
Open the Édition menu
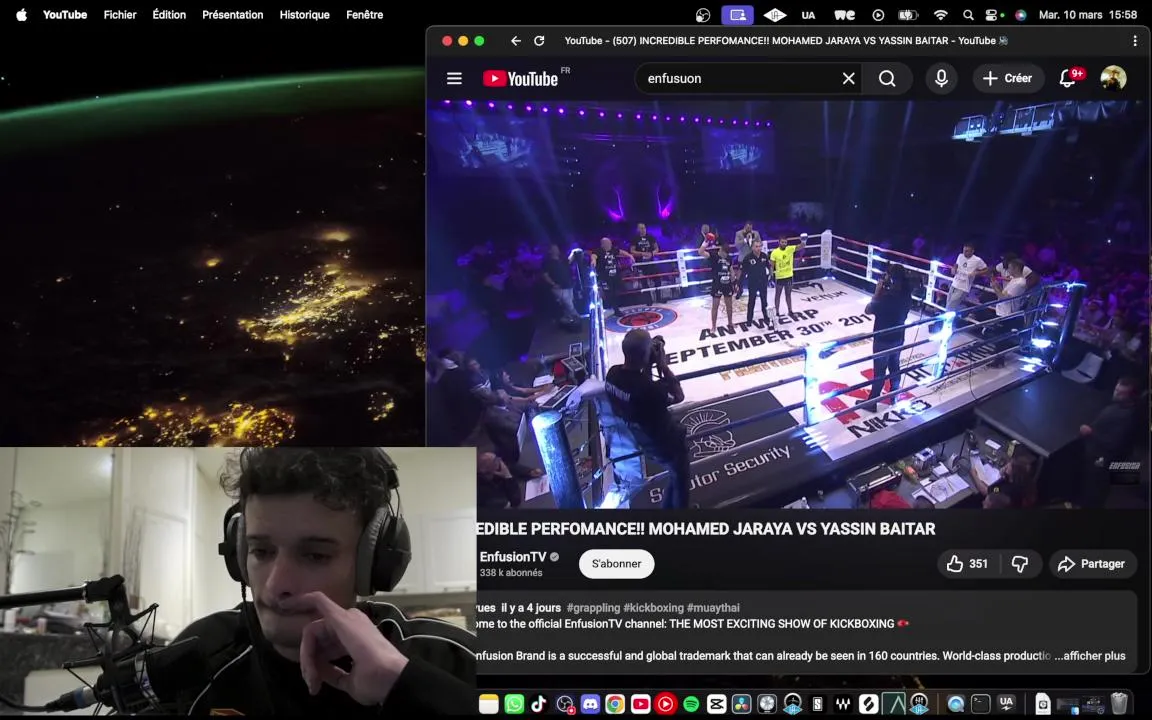click(x=169, y=15)
